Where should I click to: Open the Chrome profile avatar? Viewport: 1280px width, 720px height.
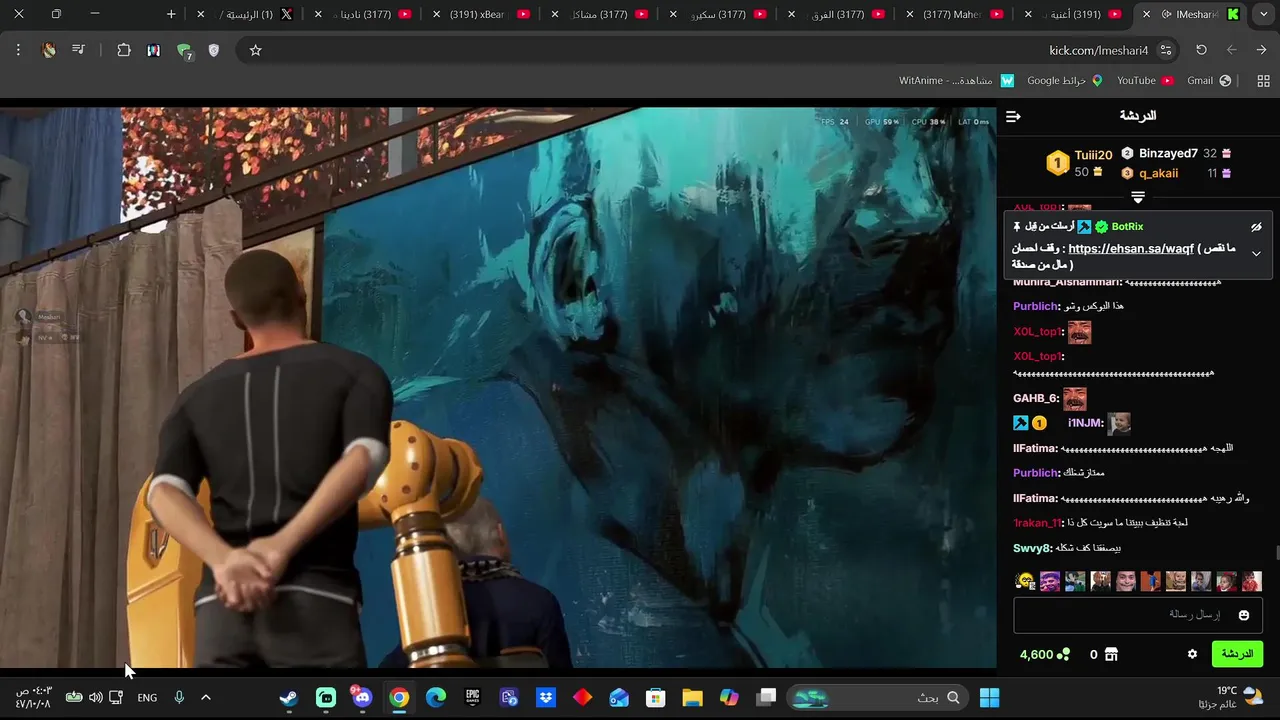click(x=49, y=50)
